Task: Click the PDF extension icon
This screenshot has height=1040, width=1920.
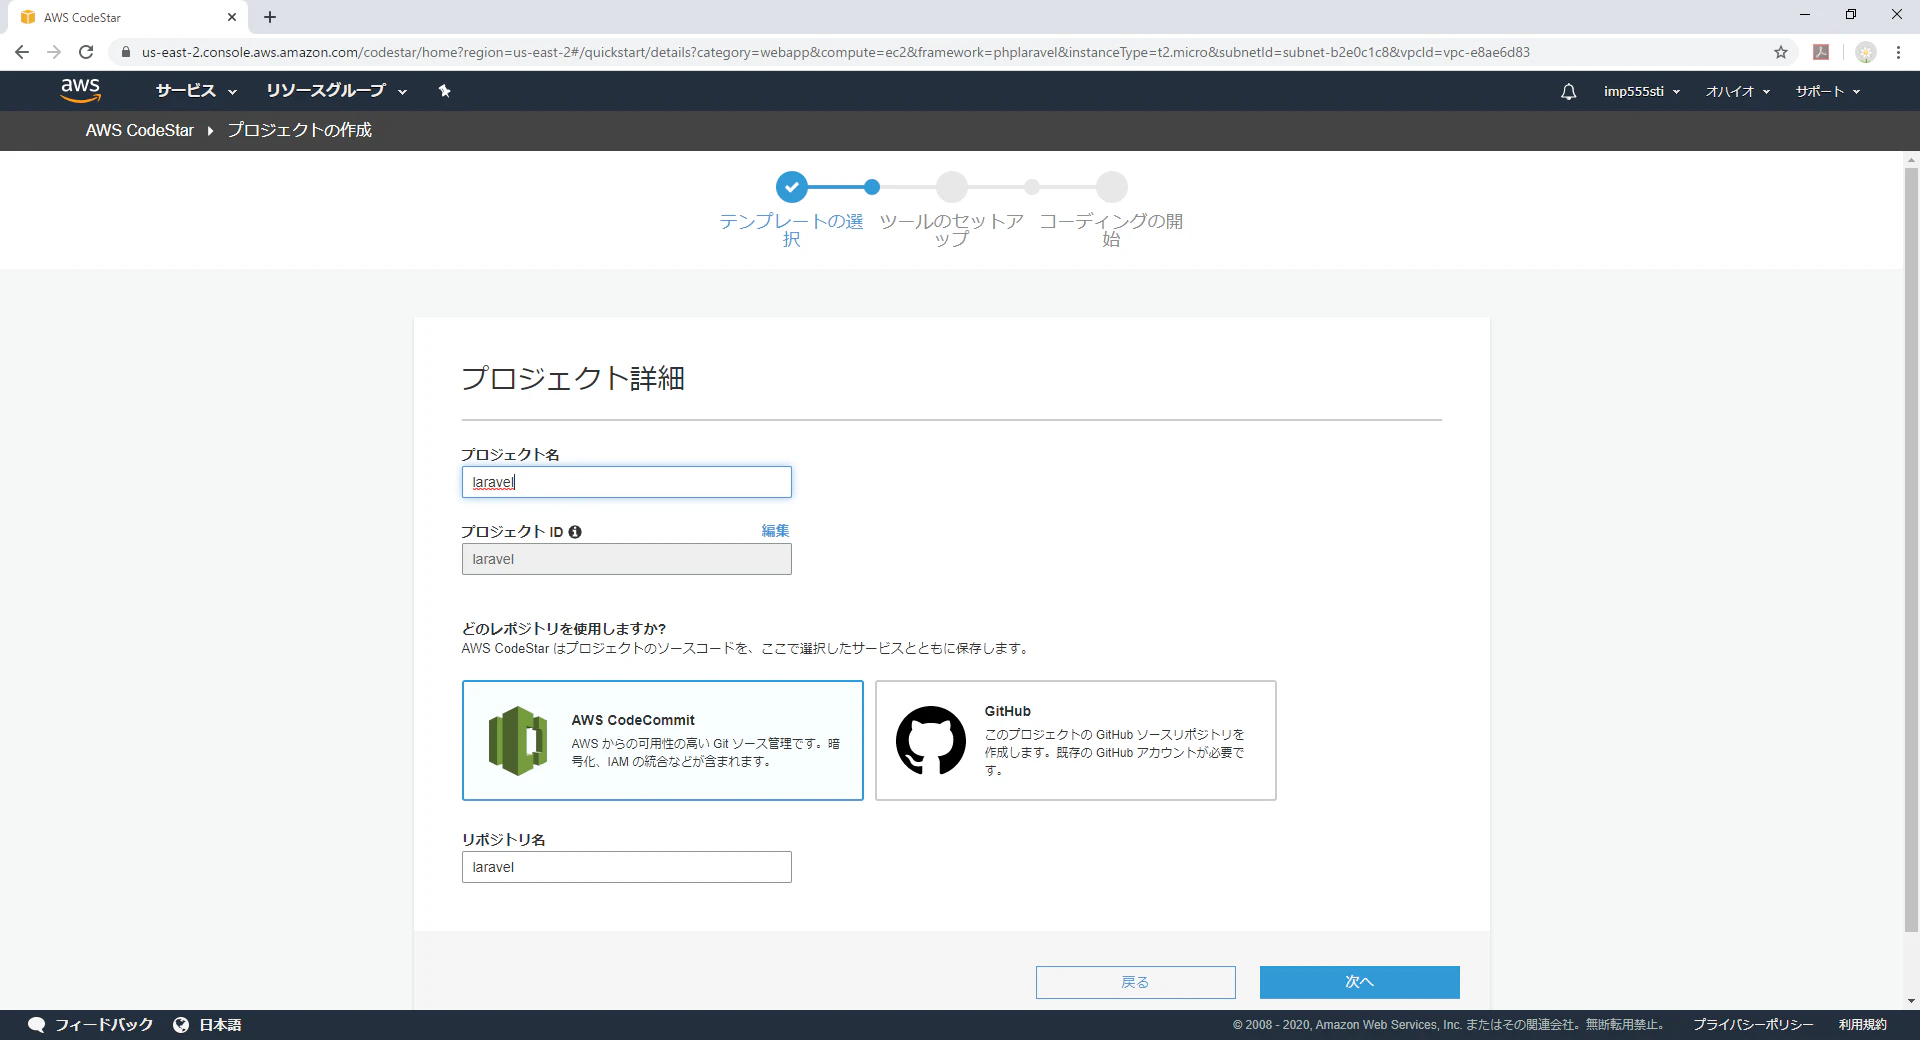Action: click(1821, 52)
